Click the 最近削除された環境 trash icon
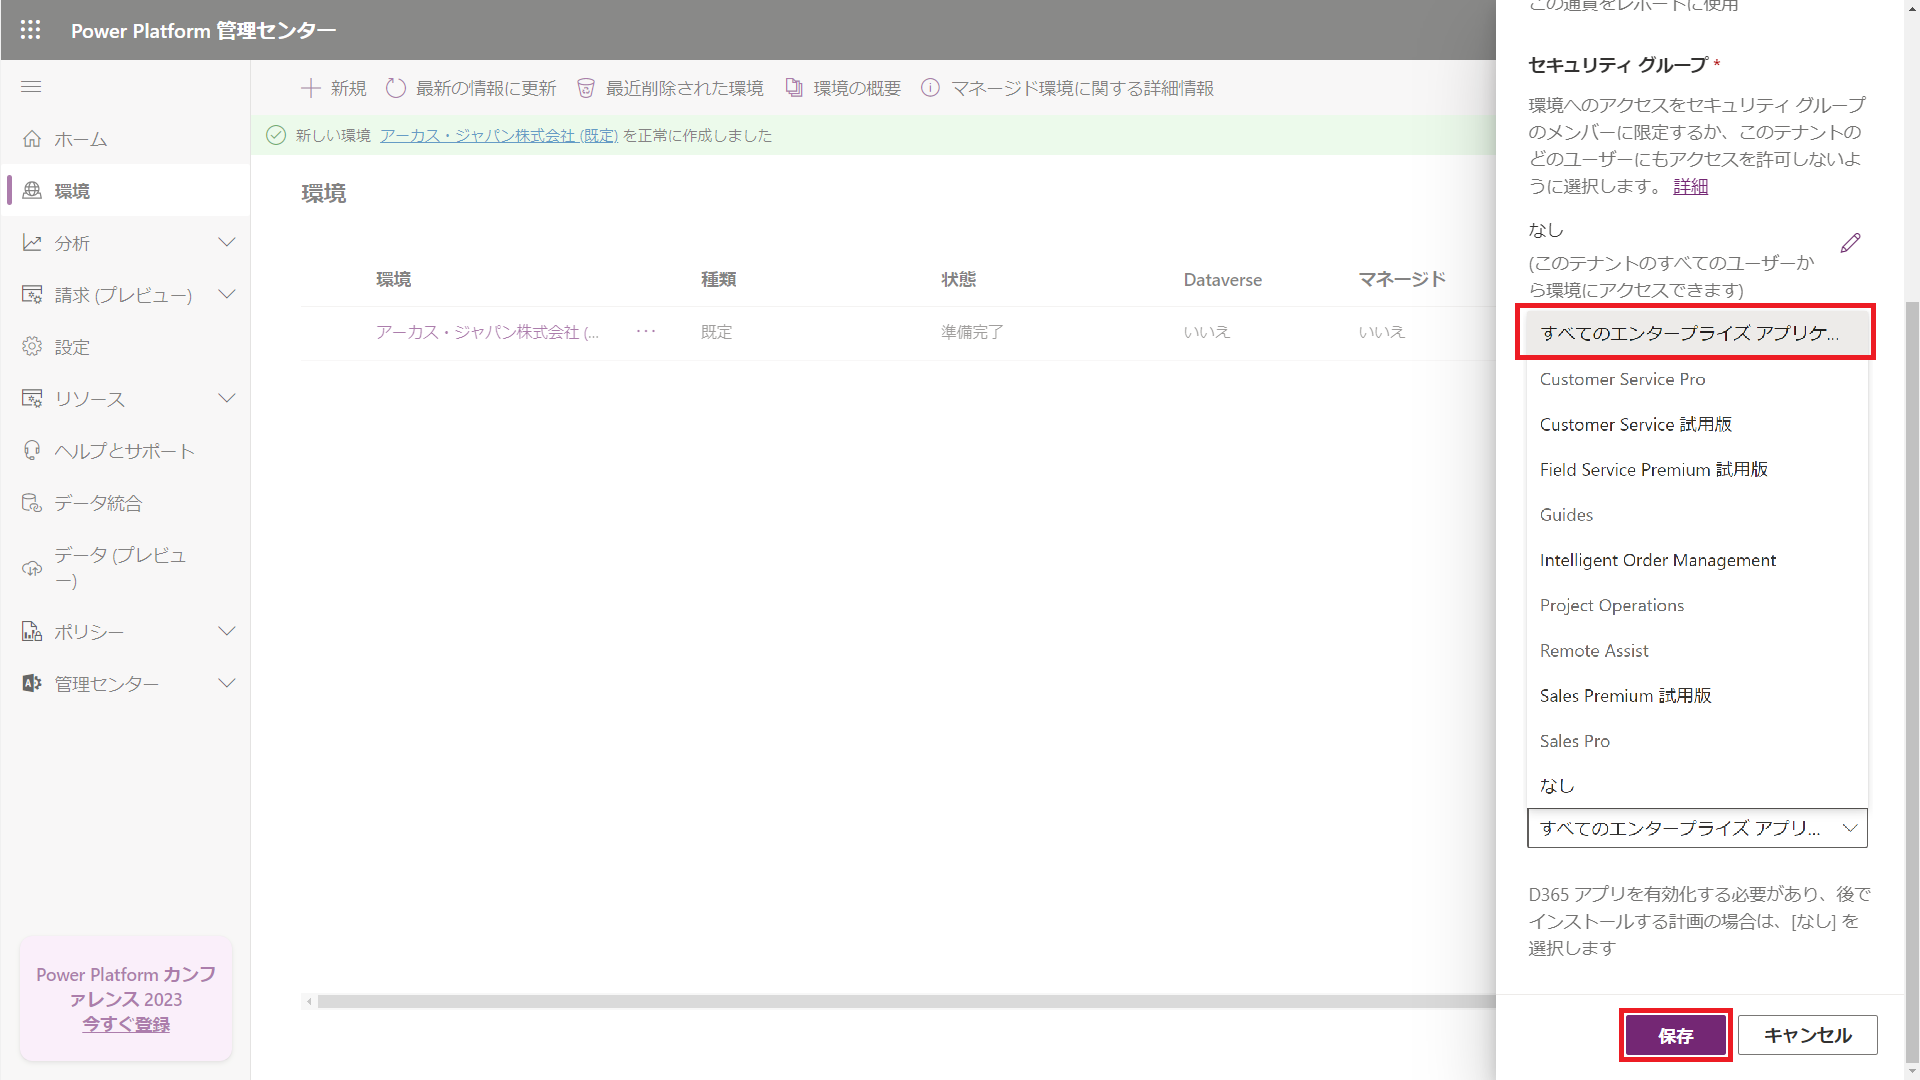Image resolution: width=1920 pixels, height=1080 pixels. tap(586, 88)
